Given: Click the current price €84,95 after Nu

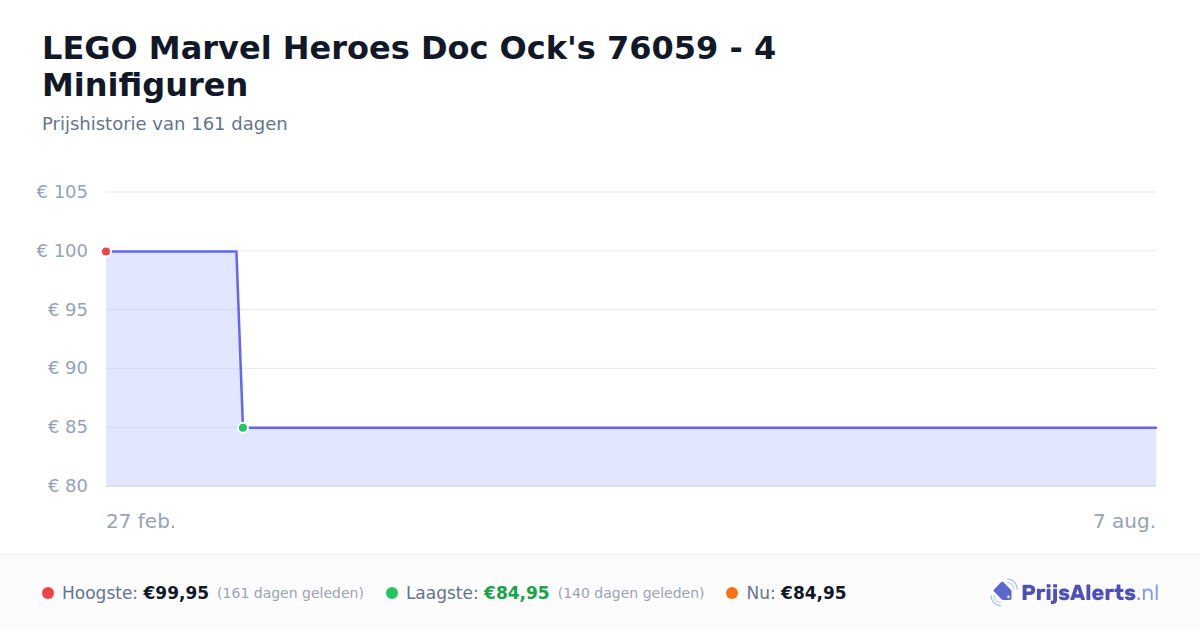Looking at the screenshot, I should coord(813,593).
